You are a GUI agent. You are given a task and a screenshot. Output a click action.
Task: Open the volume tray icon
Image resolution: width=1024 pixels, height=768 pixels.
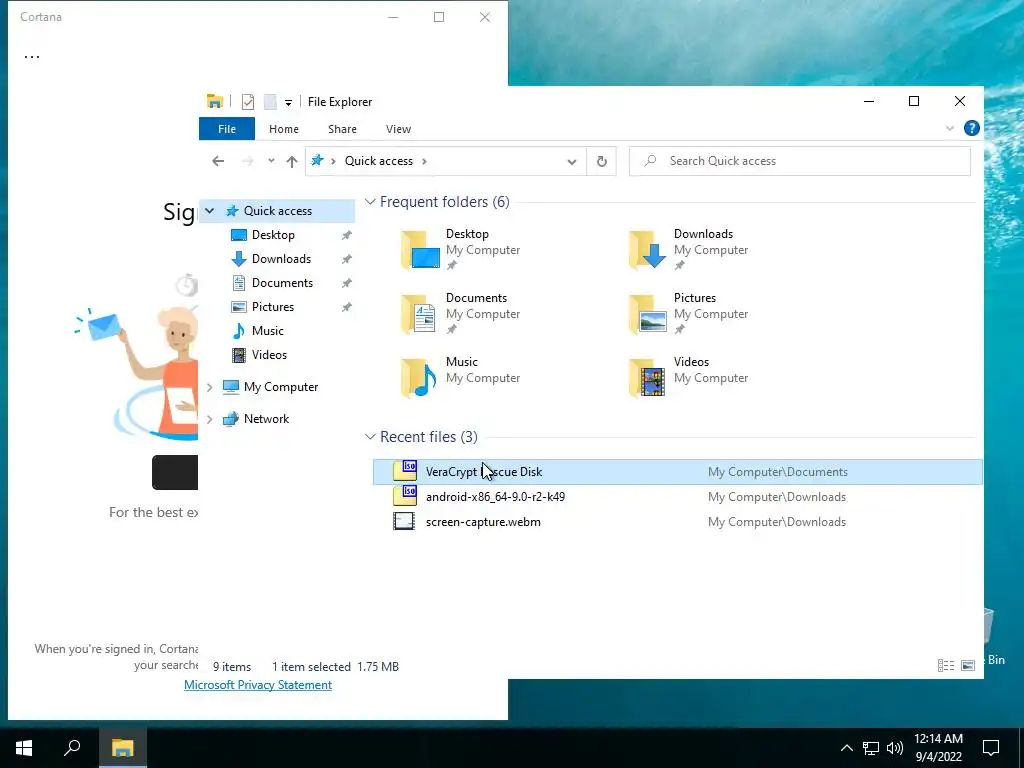pyautogui.click(x=895, y=748)
